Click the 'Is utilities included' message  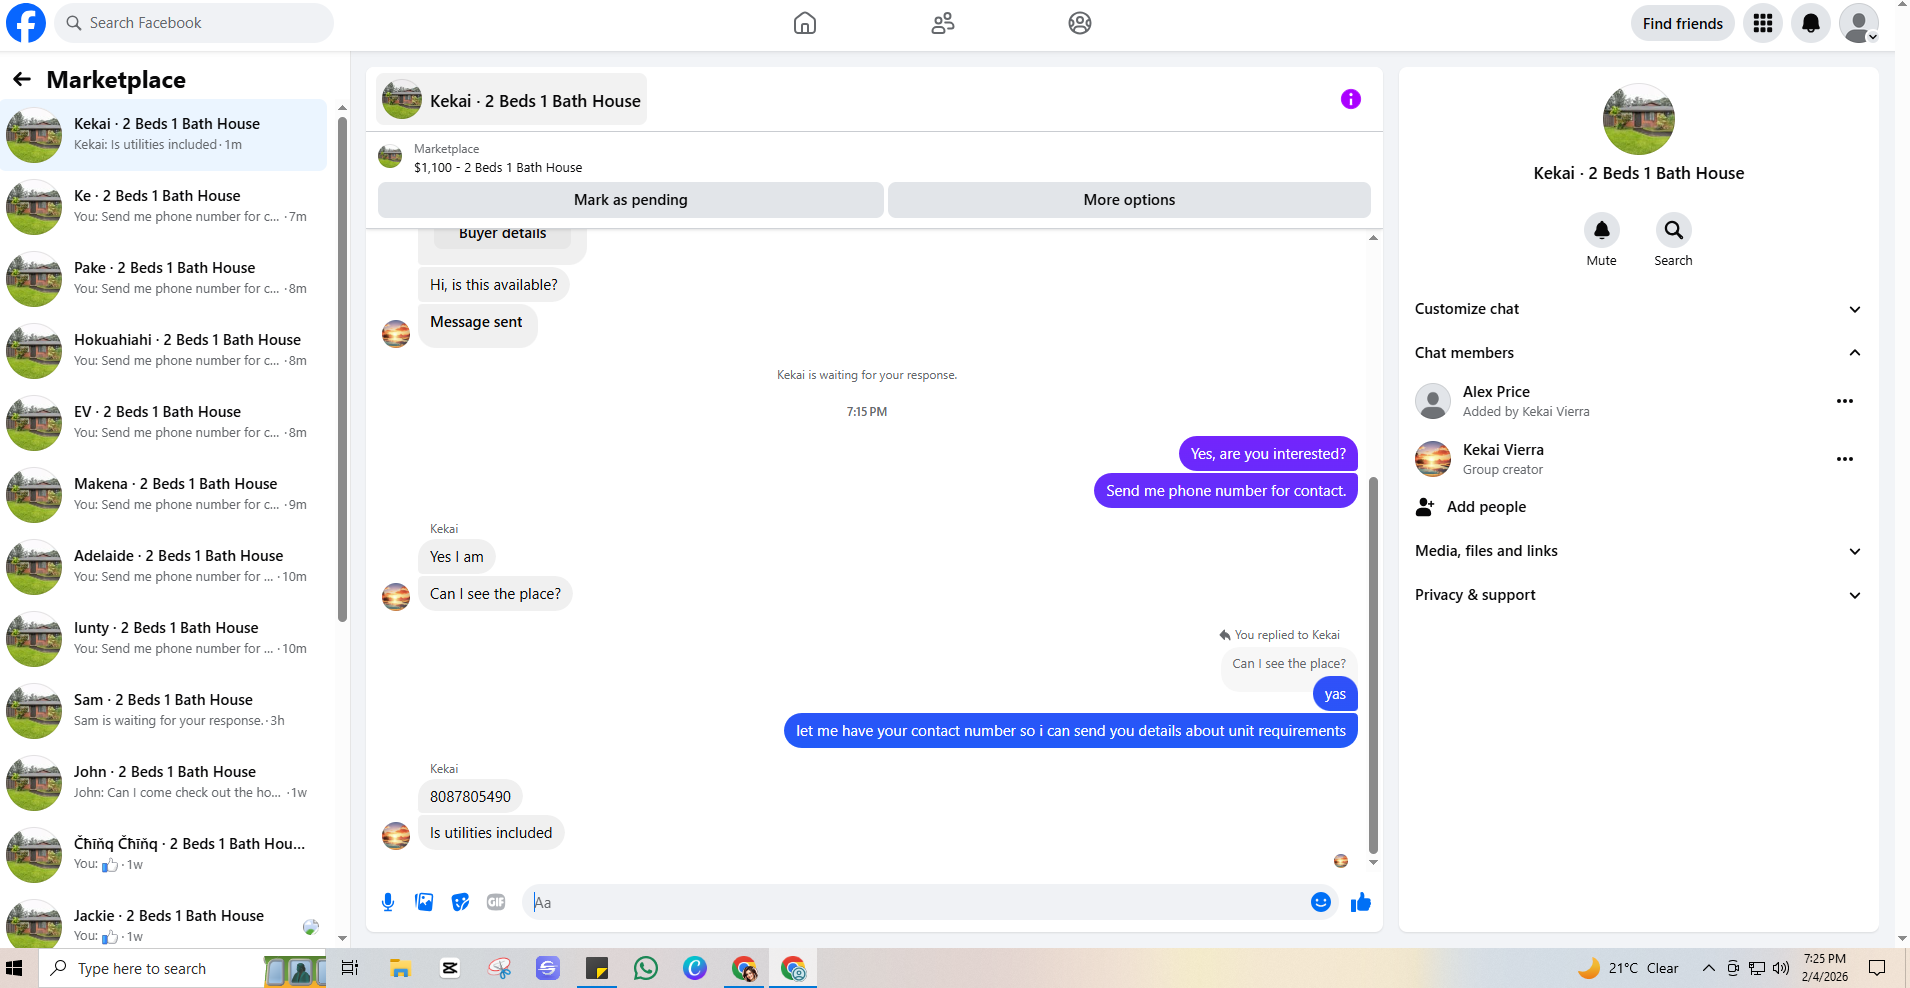click(x=491, y=833)
